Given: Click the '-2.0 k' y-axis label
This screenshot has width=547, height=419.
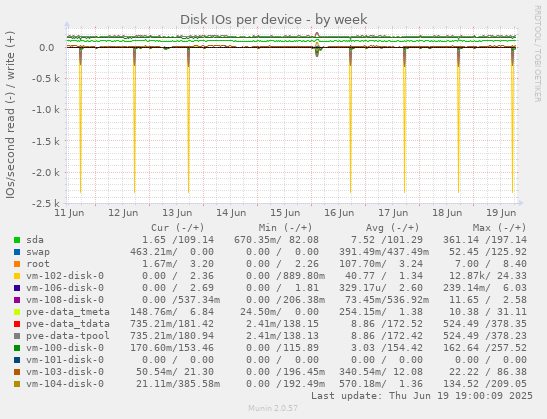Looking at the screenshot, I should tap(46, 172).
